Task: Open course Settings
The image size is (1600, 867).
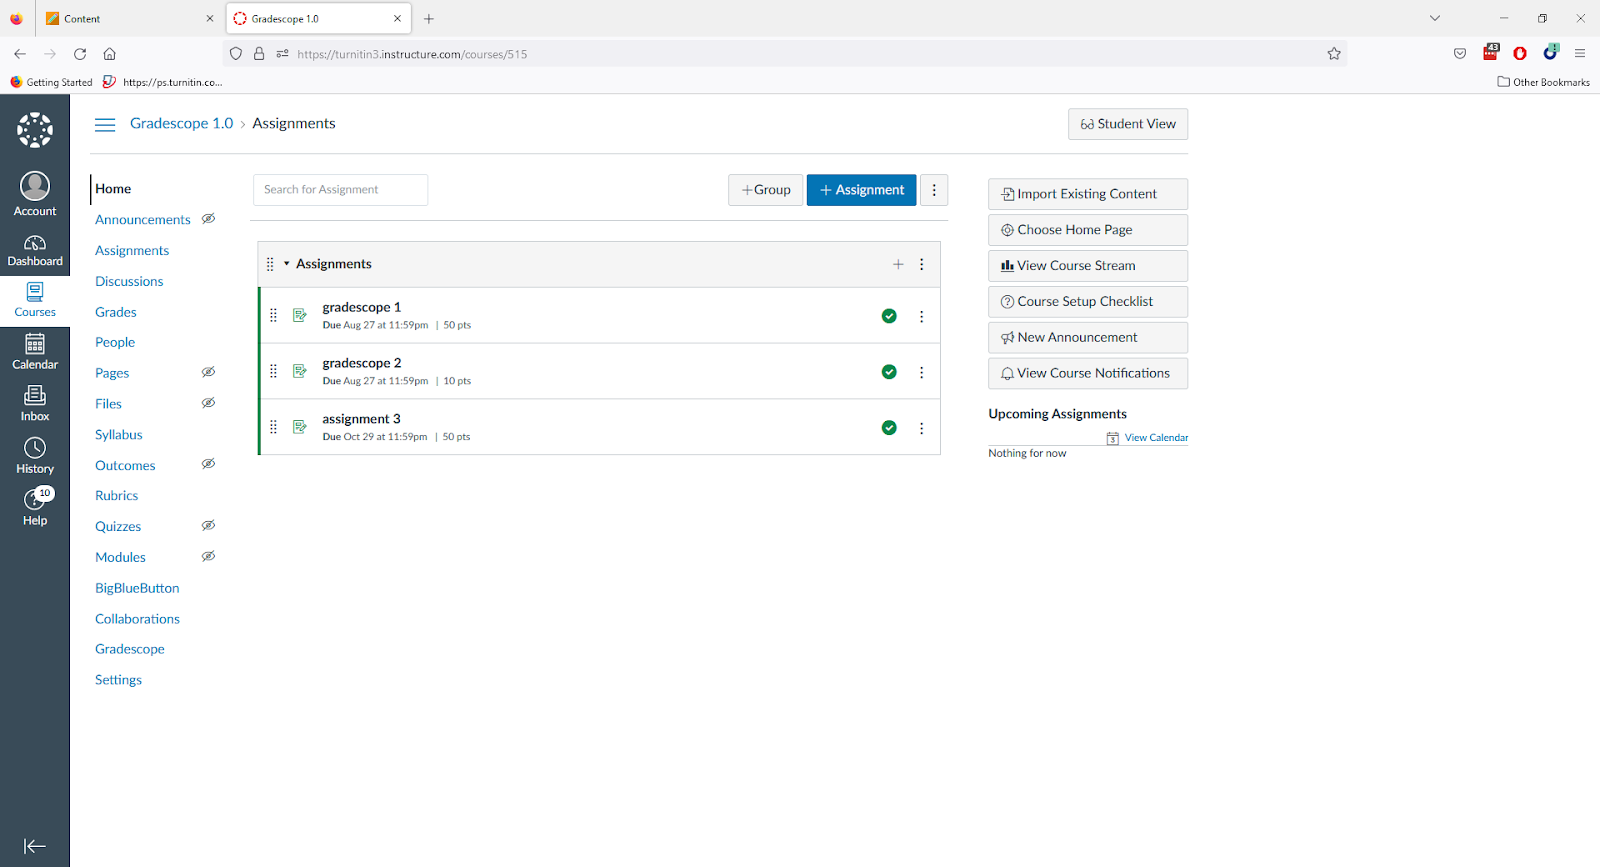Action: (119, 680)
